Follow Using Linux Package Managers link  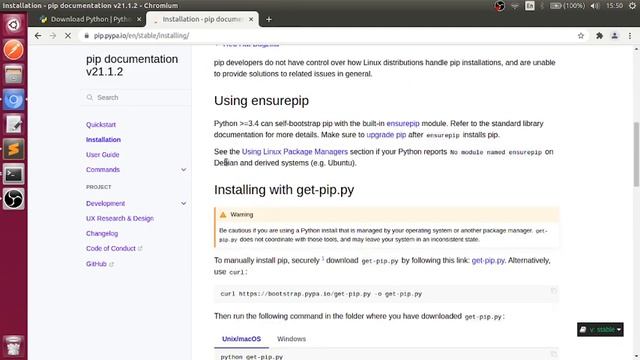pos(295,151)
